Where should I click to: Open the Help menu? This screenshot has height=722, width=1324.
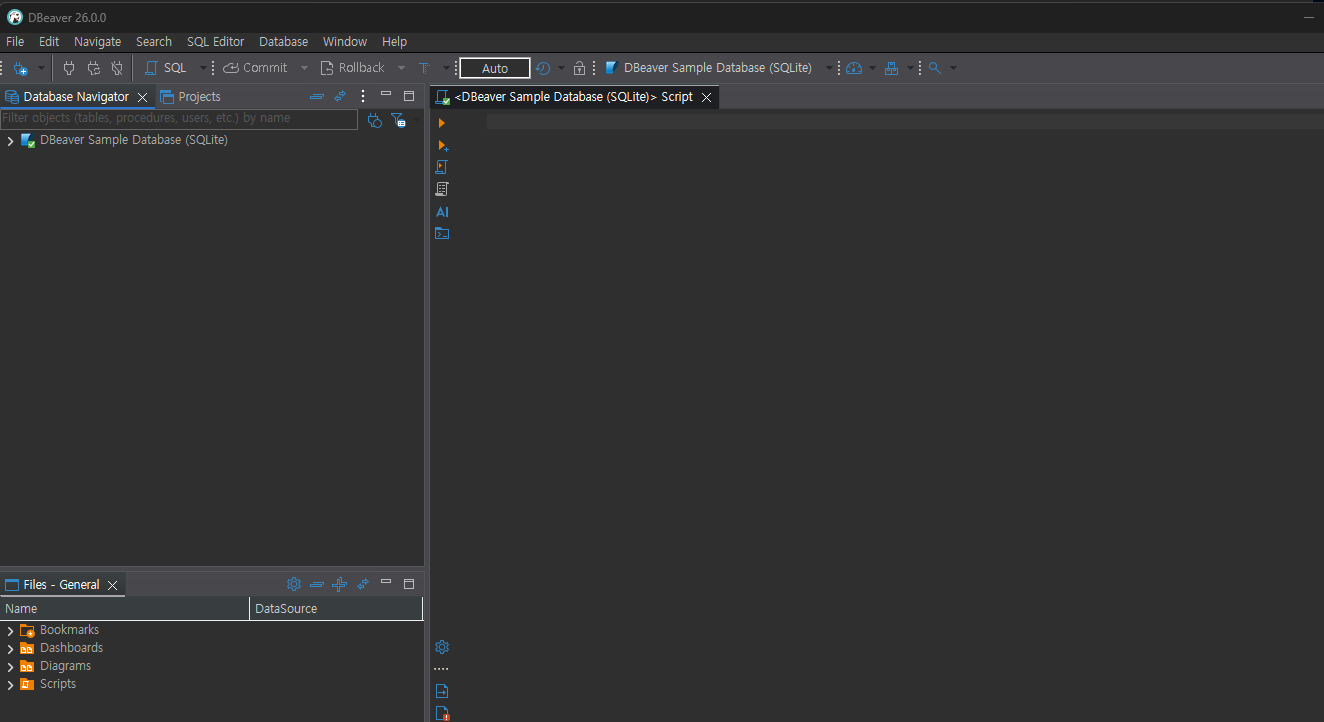(394, 42)
